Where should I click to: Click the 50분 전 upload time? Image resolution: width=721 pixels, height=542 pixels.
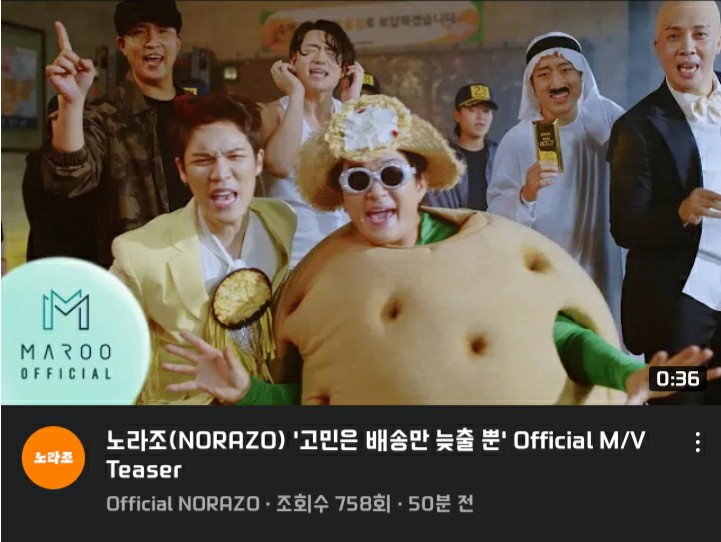(x=441, y=504)
